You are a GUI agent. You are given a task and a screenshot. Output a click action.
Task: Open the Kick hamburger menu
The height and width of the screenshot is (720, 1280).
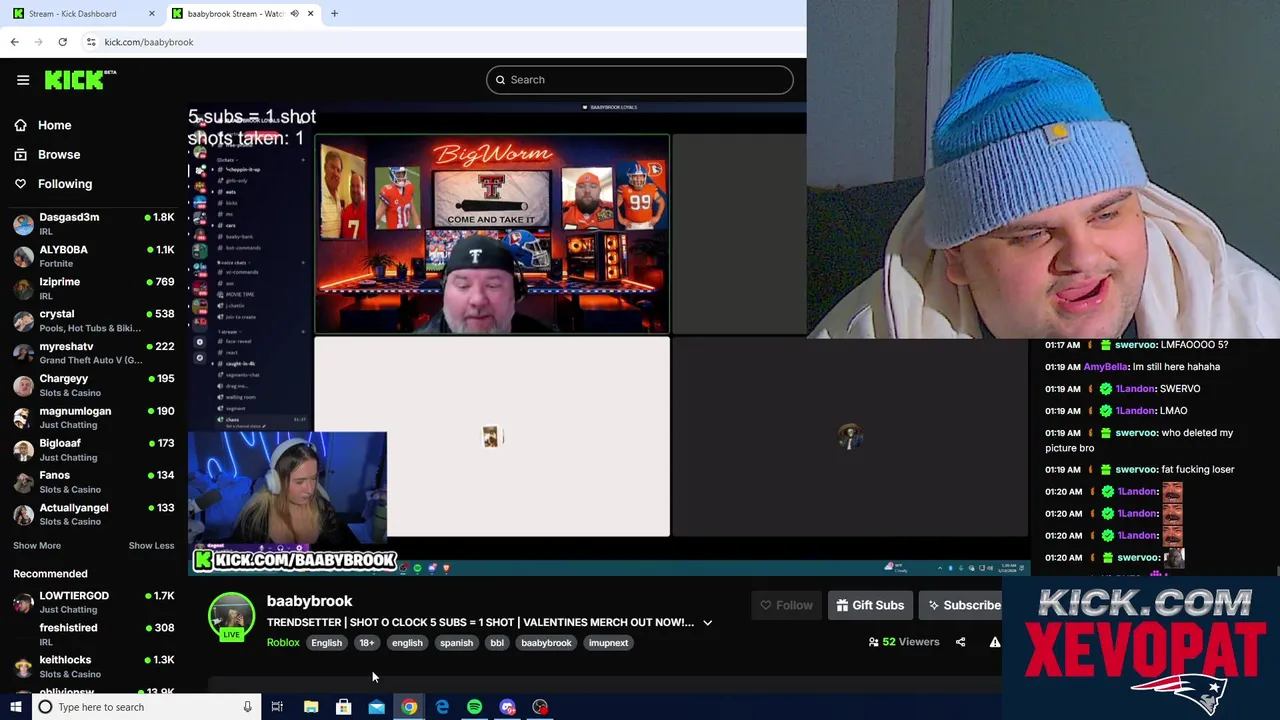click(x=23, y=80)
